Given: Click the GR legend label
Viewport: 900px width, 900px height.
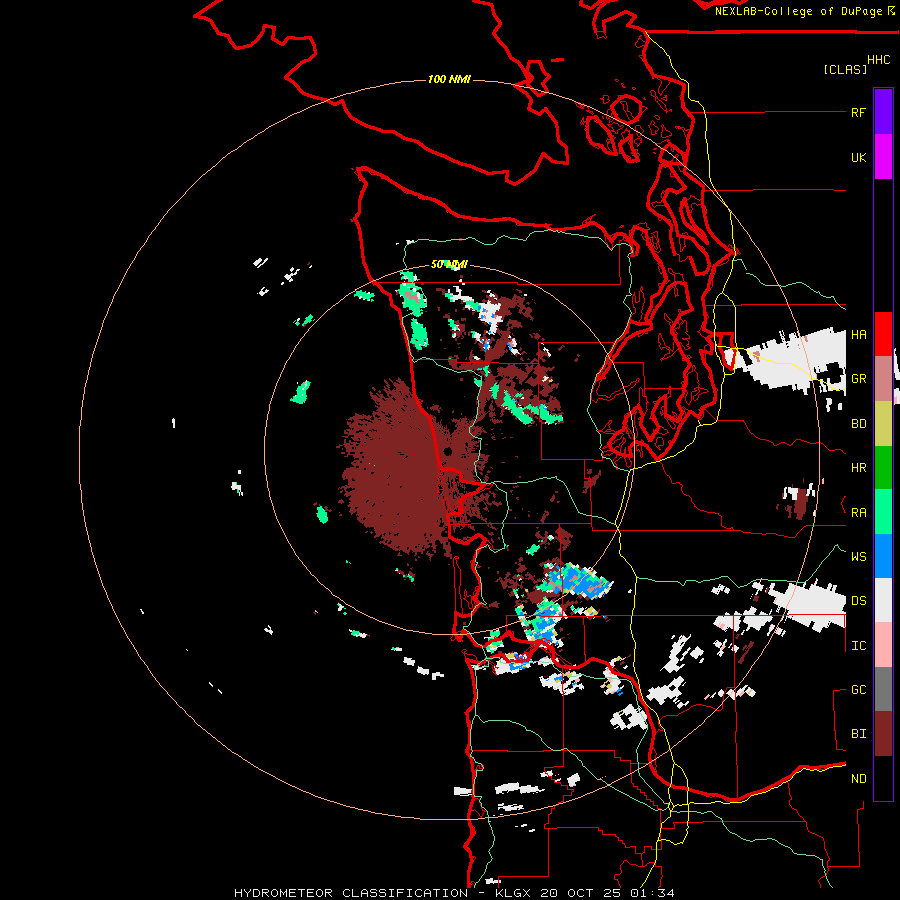Looking at the screenshot, I should point(858,379).
